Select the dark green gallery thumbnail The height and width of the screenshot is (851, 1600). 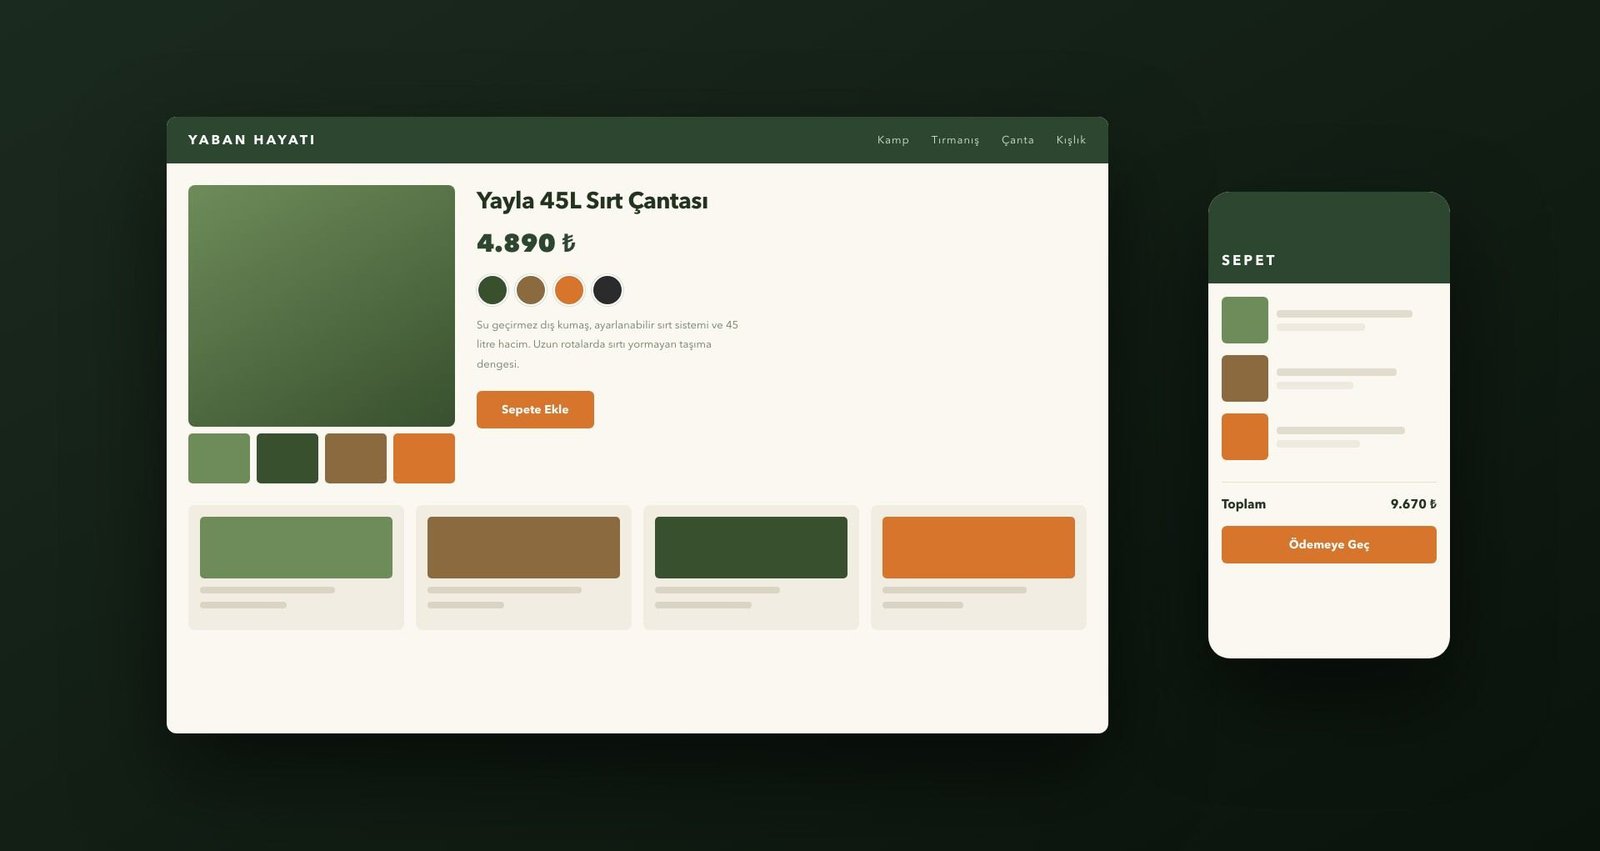[x=287, y=458]
